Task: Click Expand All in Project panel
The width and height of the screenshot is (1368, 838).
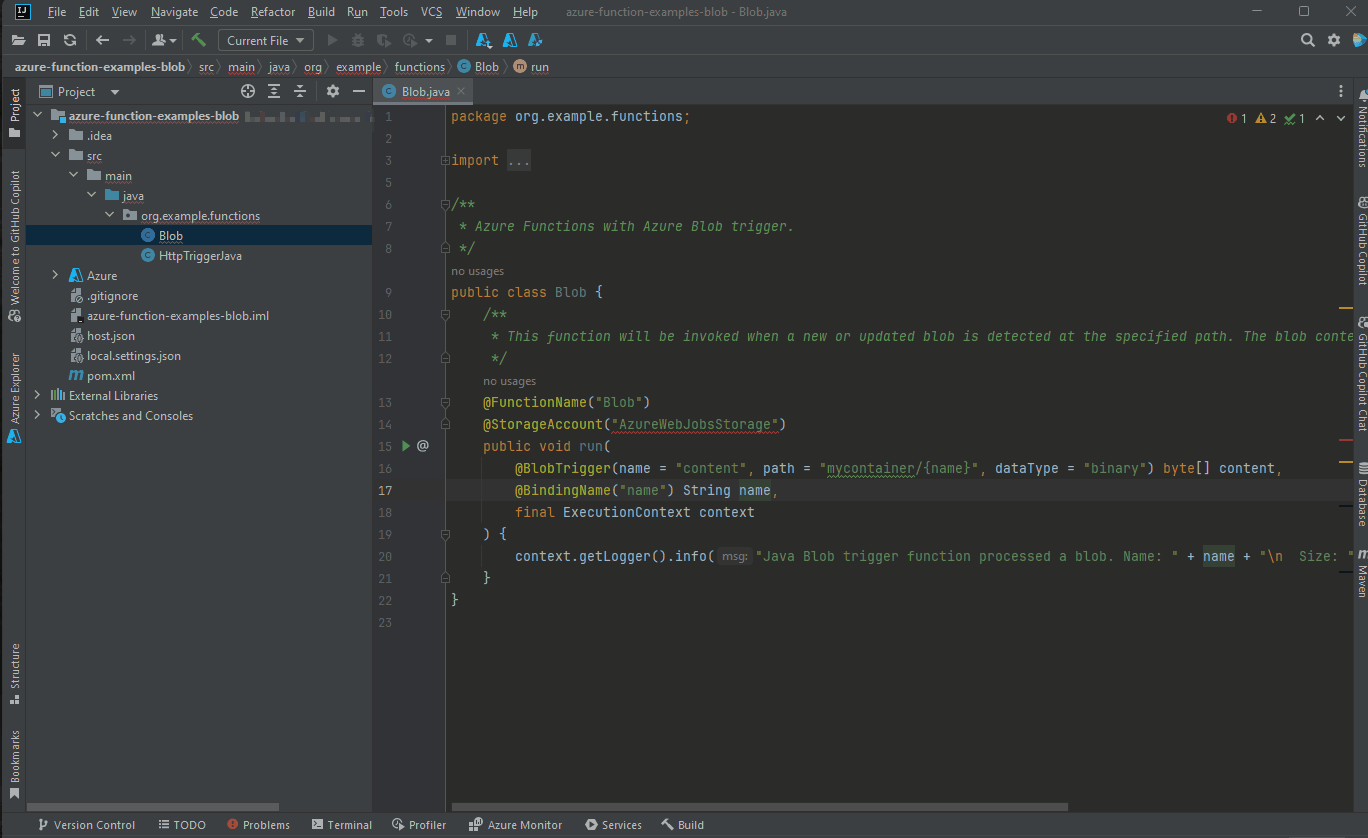Action: (x=274, y=91)
